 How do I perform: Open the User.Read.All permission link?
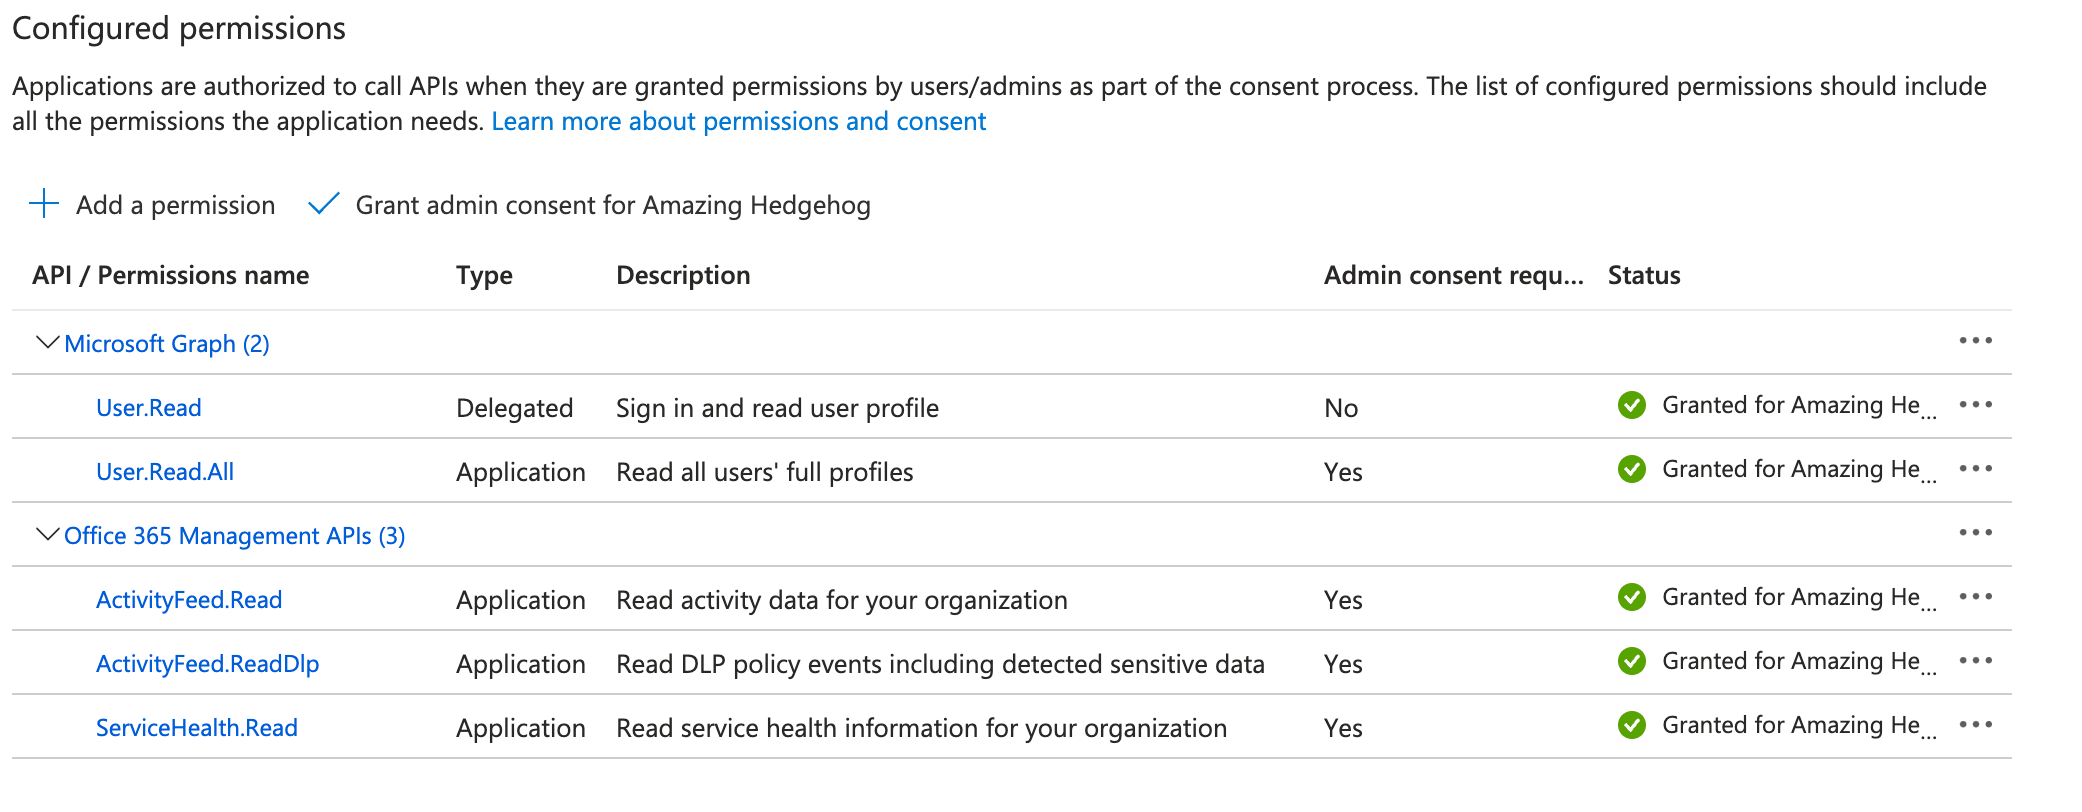(x=165, y=472)
